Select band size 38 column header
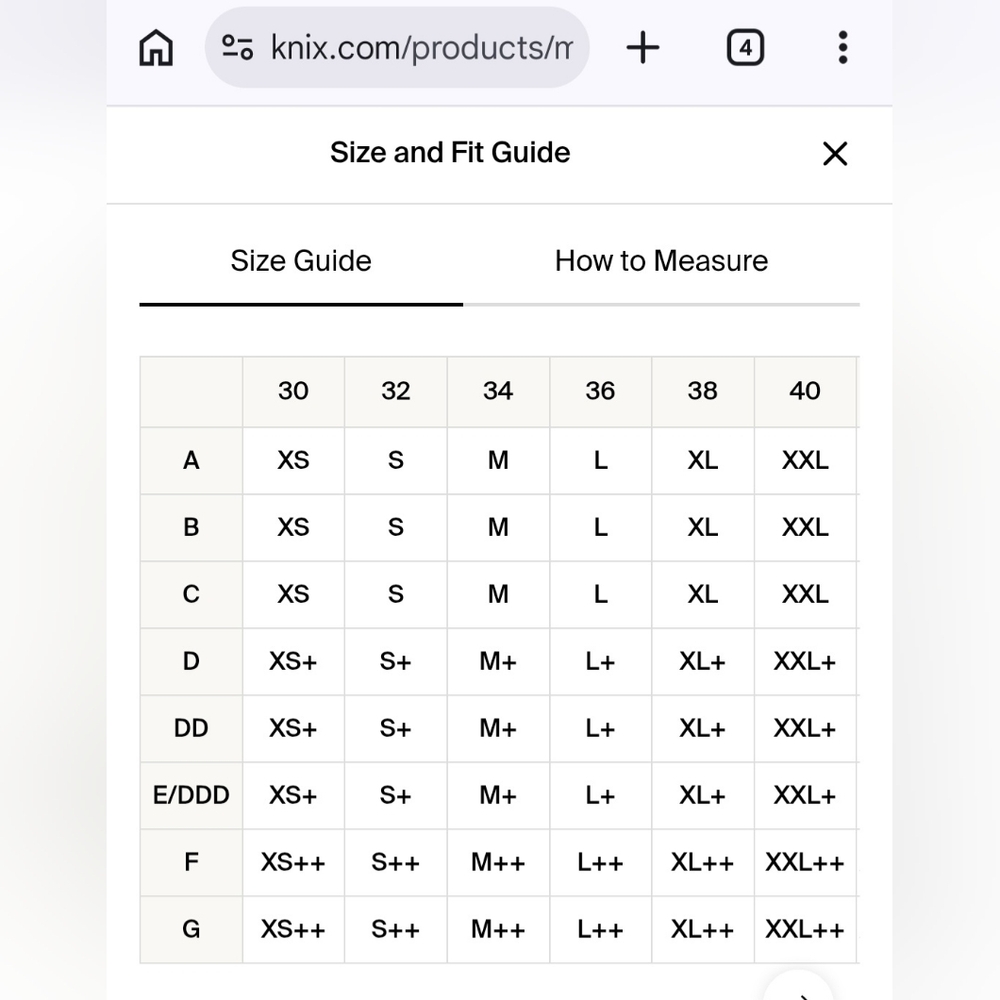This screenshot has width=1000, height=1000. [703, 392]
